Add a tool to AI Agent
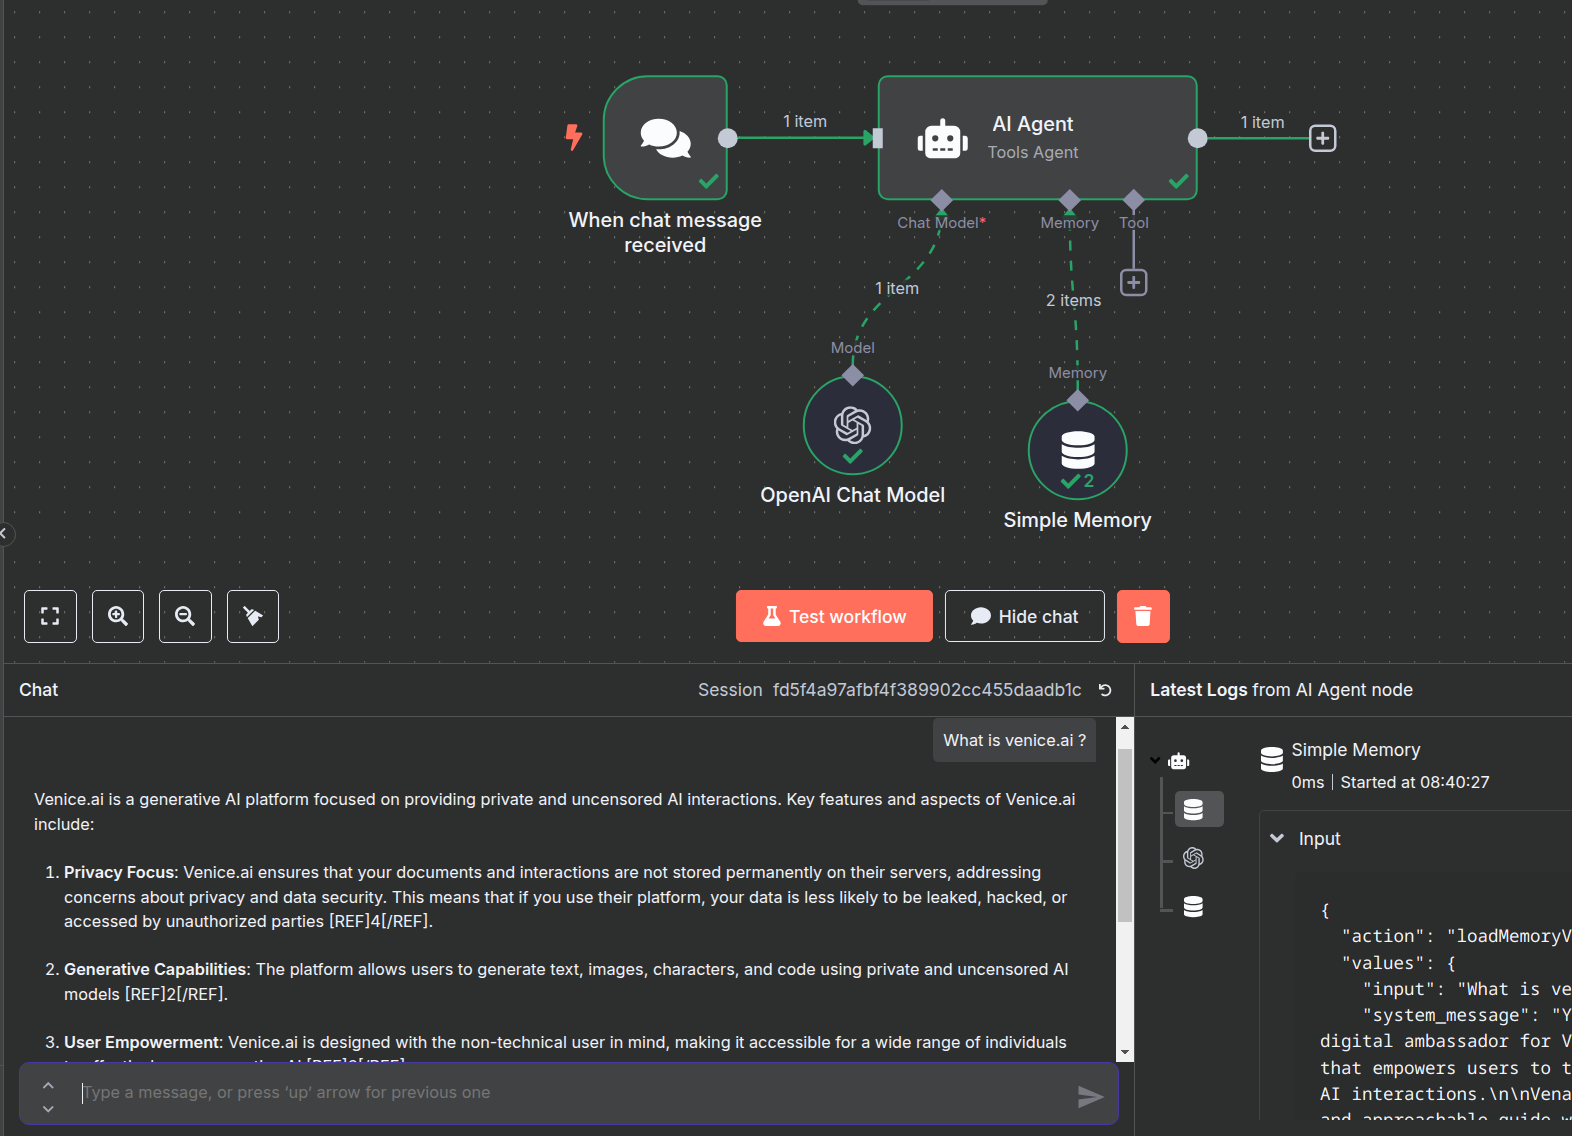This screenshot has height=1136, width=1572. tap(1133, 283)
